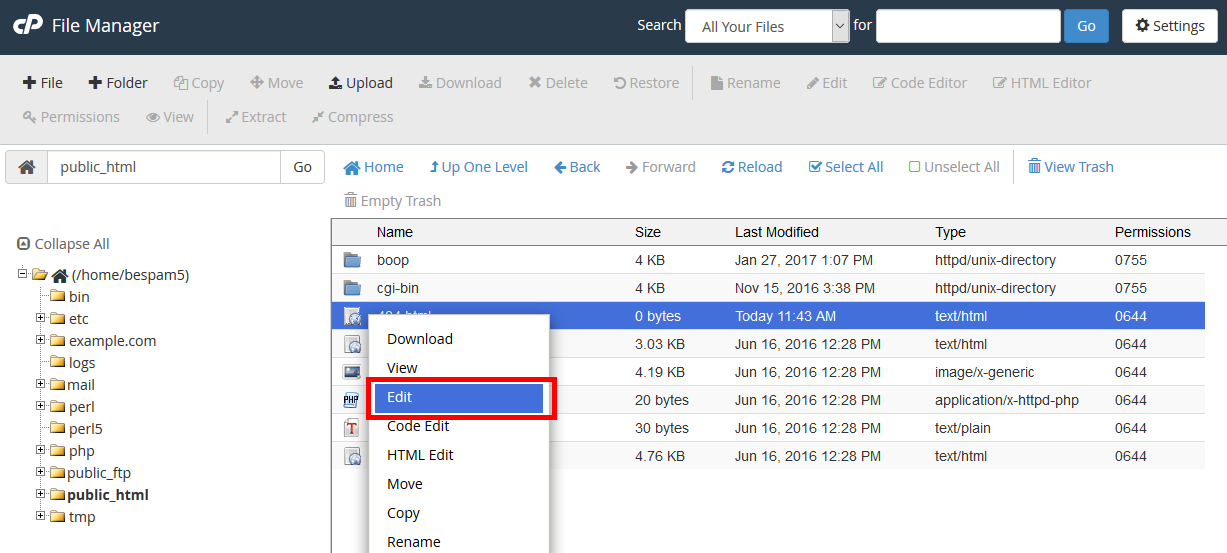This screenshot has height=553, width=1227.
Task: Click Unselect All checkbox option
Action: click(954, 167)
